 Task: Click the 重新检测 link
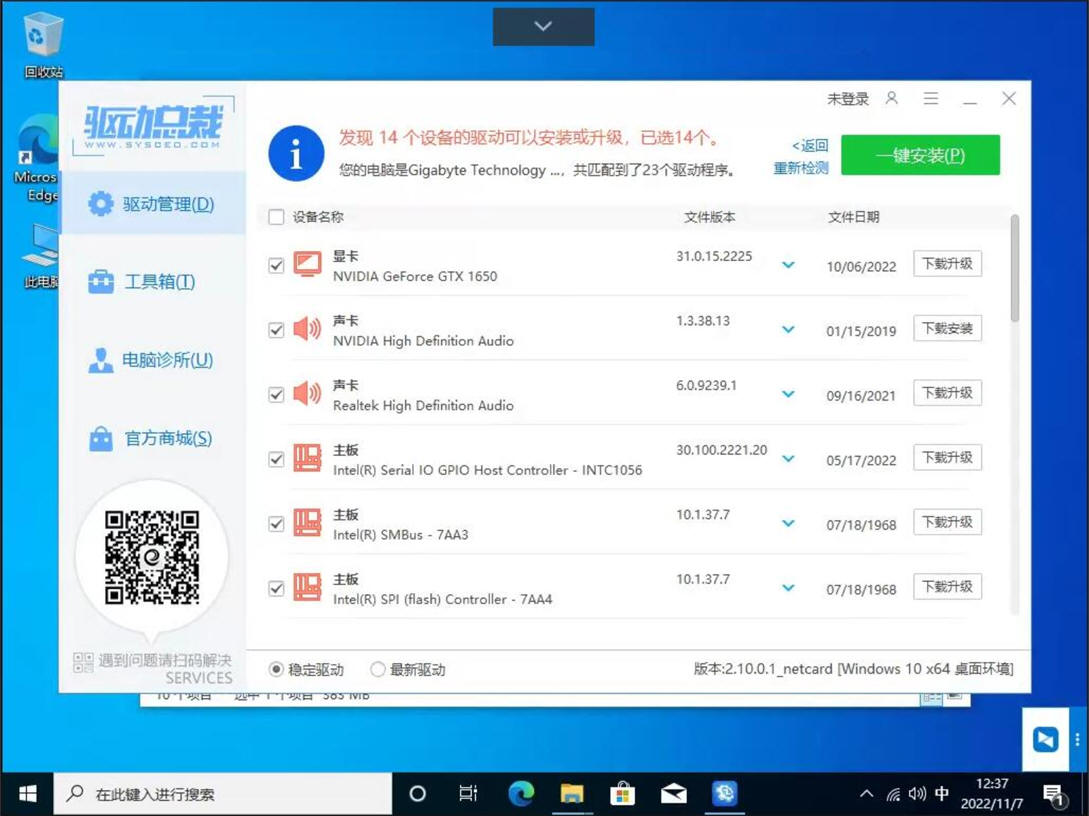pyautogui.click(x=801, y=168)
